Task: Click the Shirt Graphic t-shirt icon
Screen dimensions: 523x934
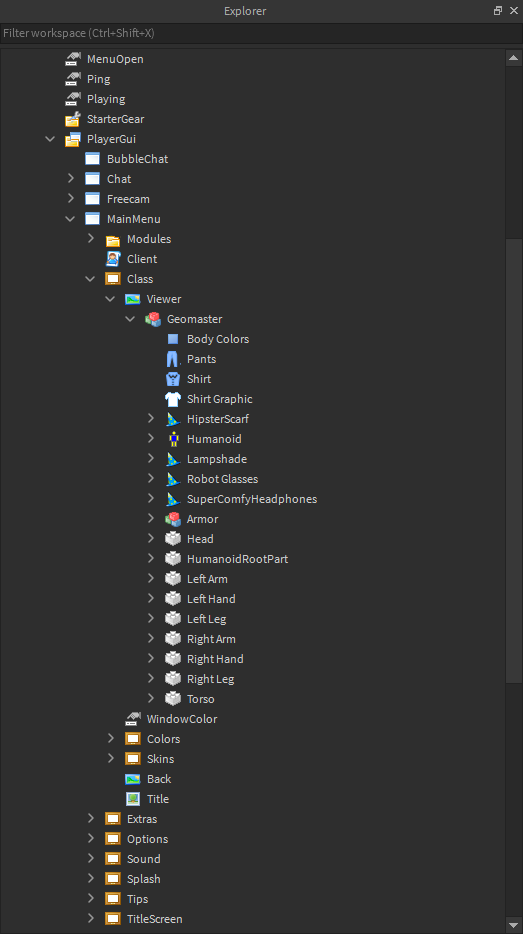Action: (173, 399)
